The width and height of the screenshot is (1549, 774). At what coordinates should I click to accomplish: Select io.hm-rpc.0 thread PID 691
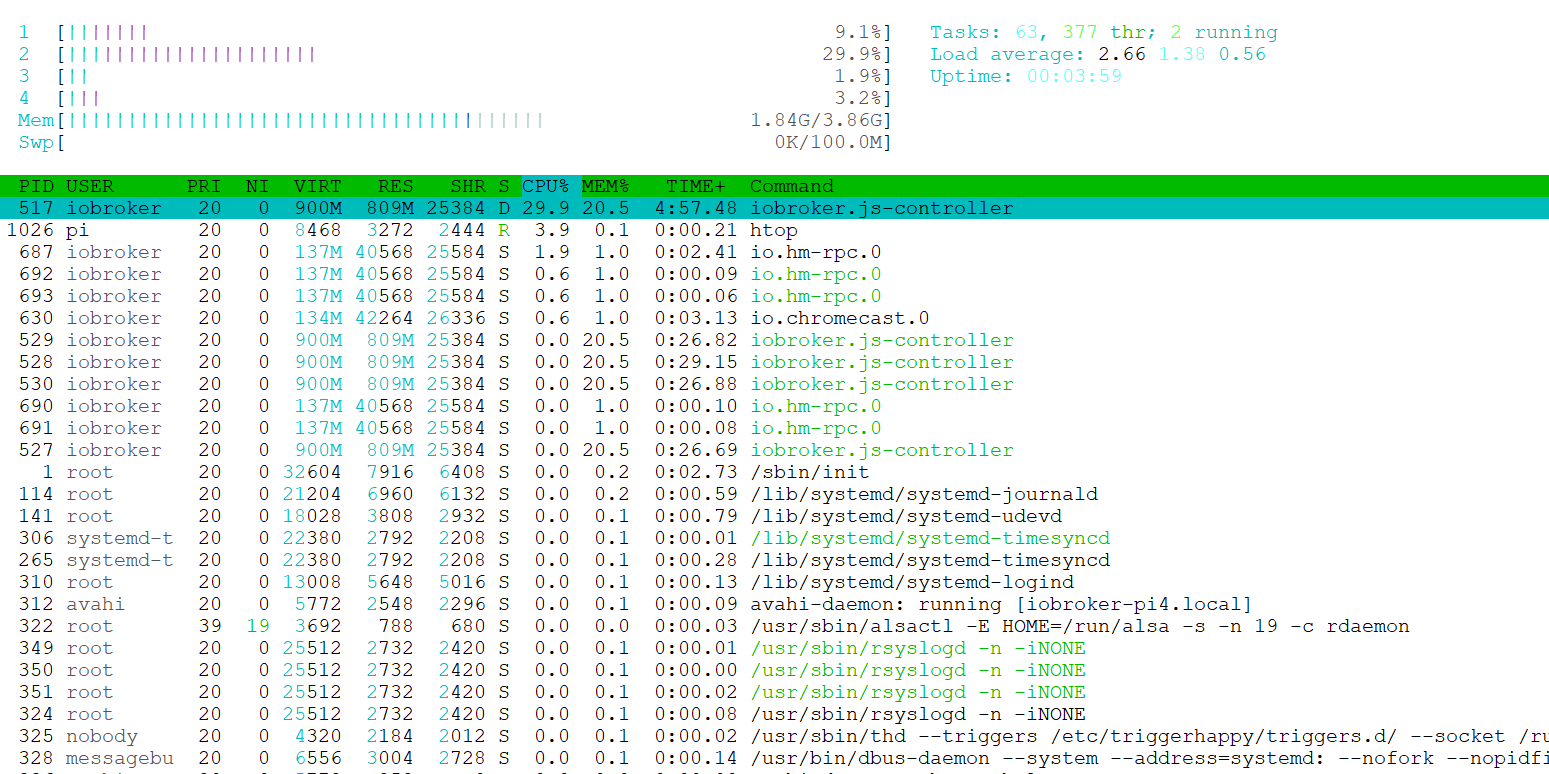pos(774,428)
